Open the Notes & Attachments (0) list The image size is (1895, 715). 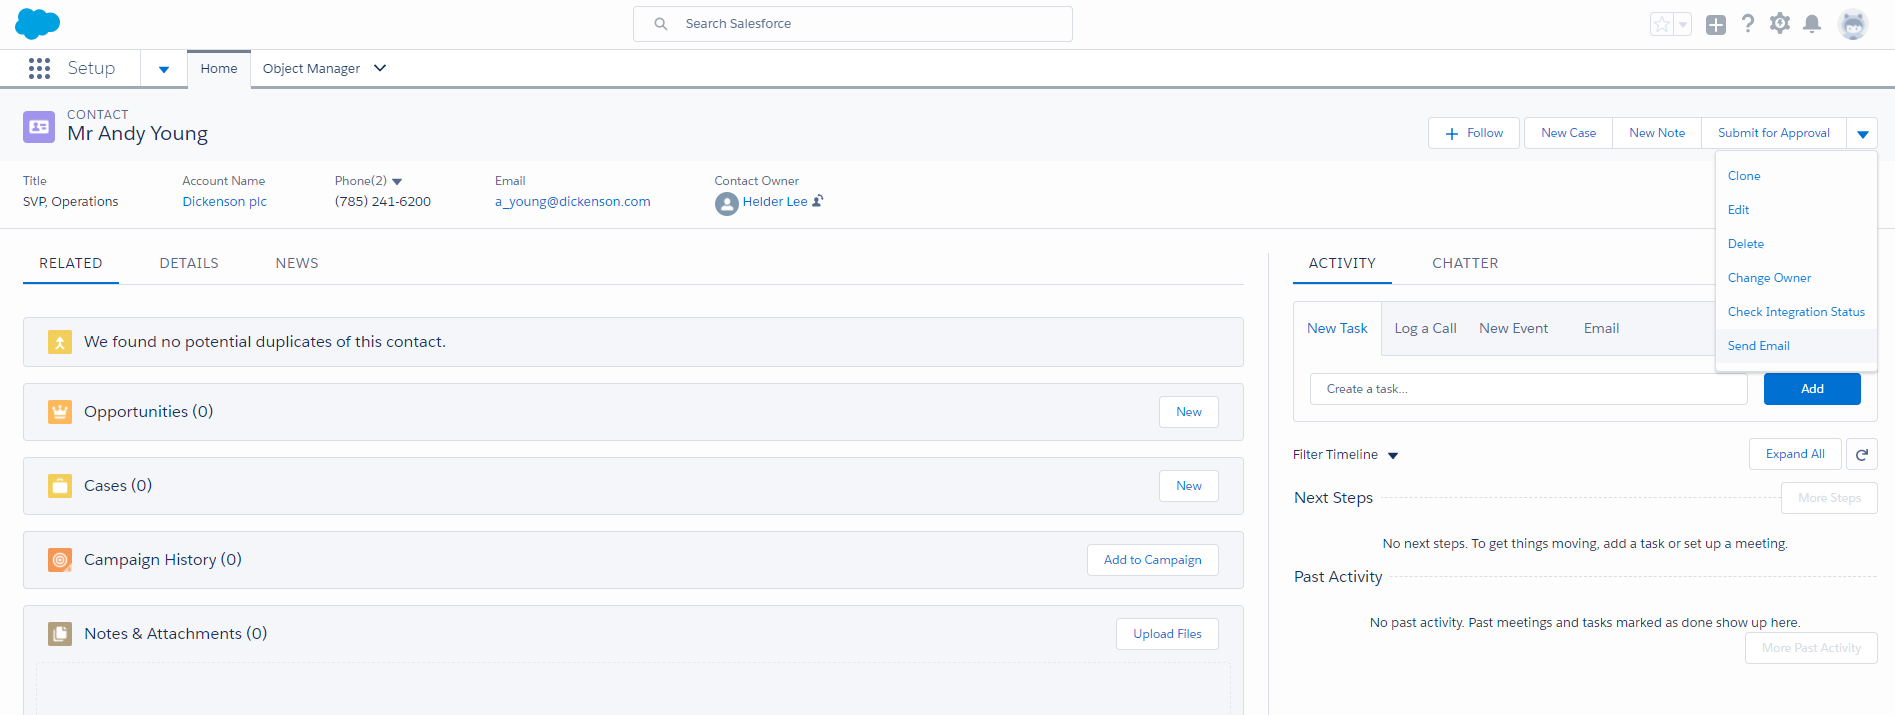(x=176, y=634)
